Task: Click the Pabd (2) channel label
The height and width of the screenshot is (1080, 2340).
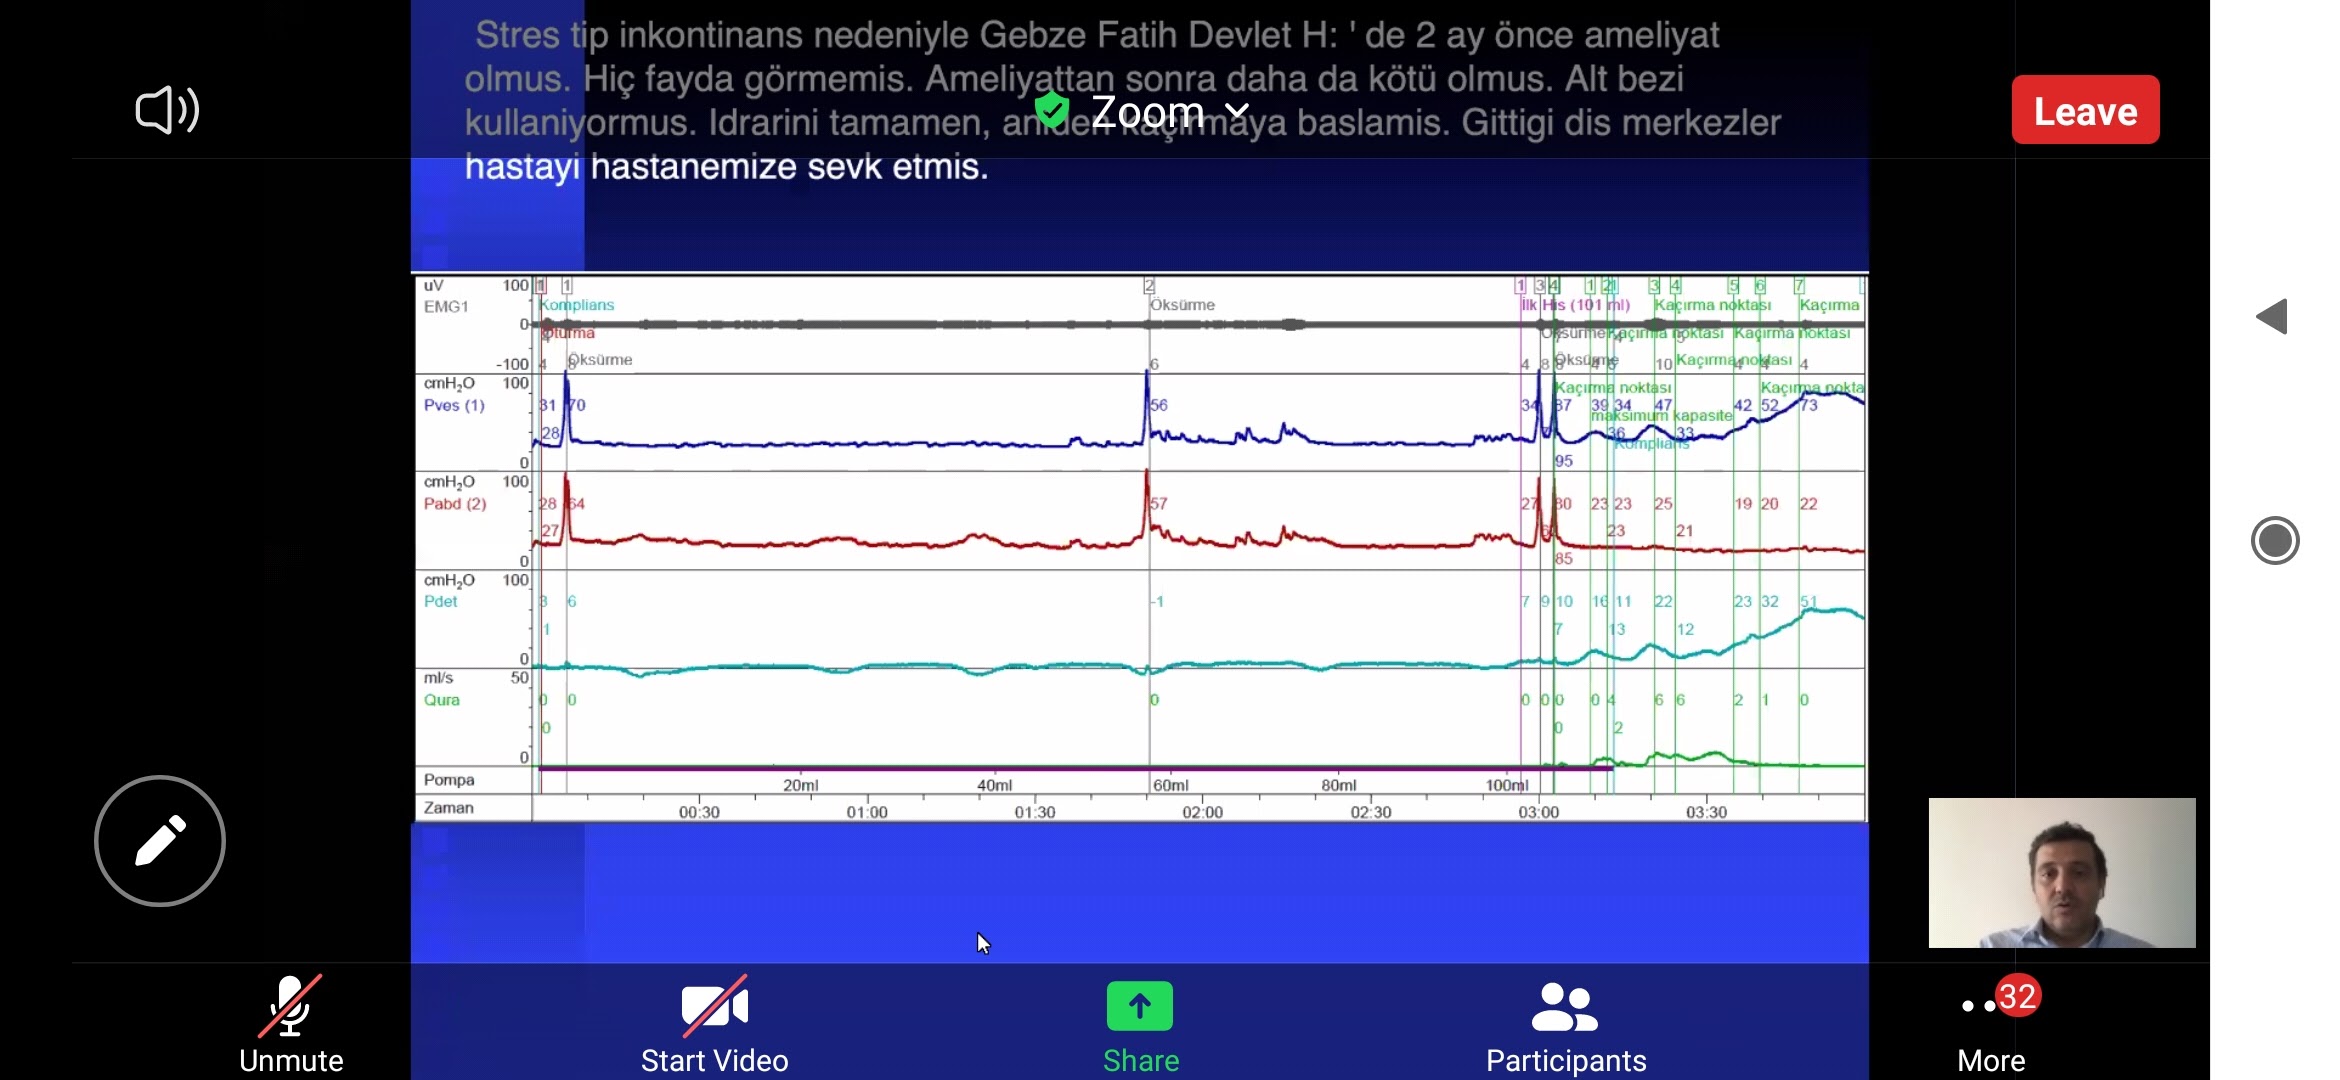Action: [455, 504]
